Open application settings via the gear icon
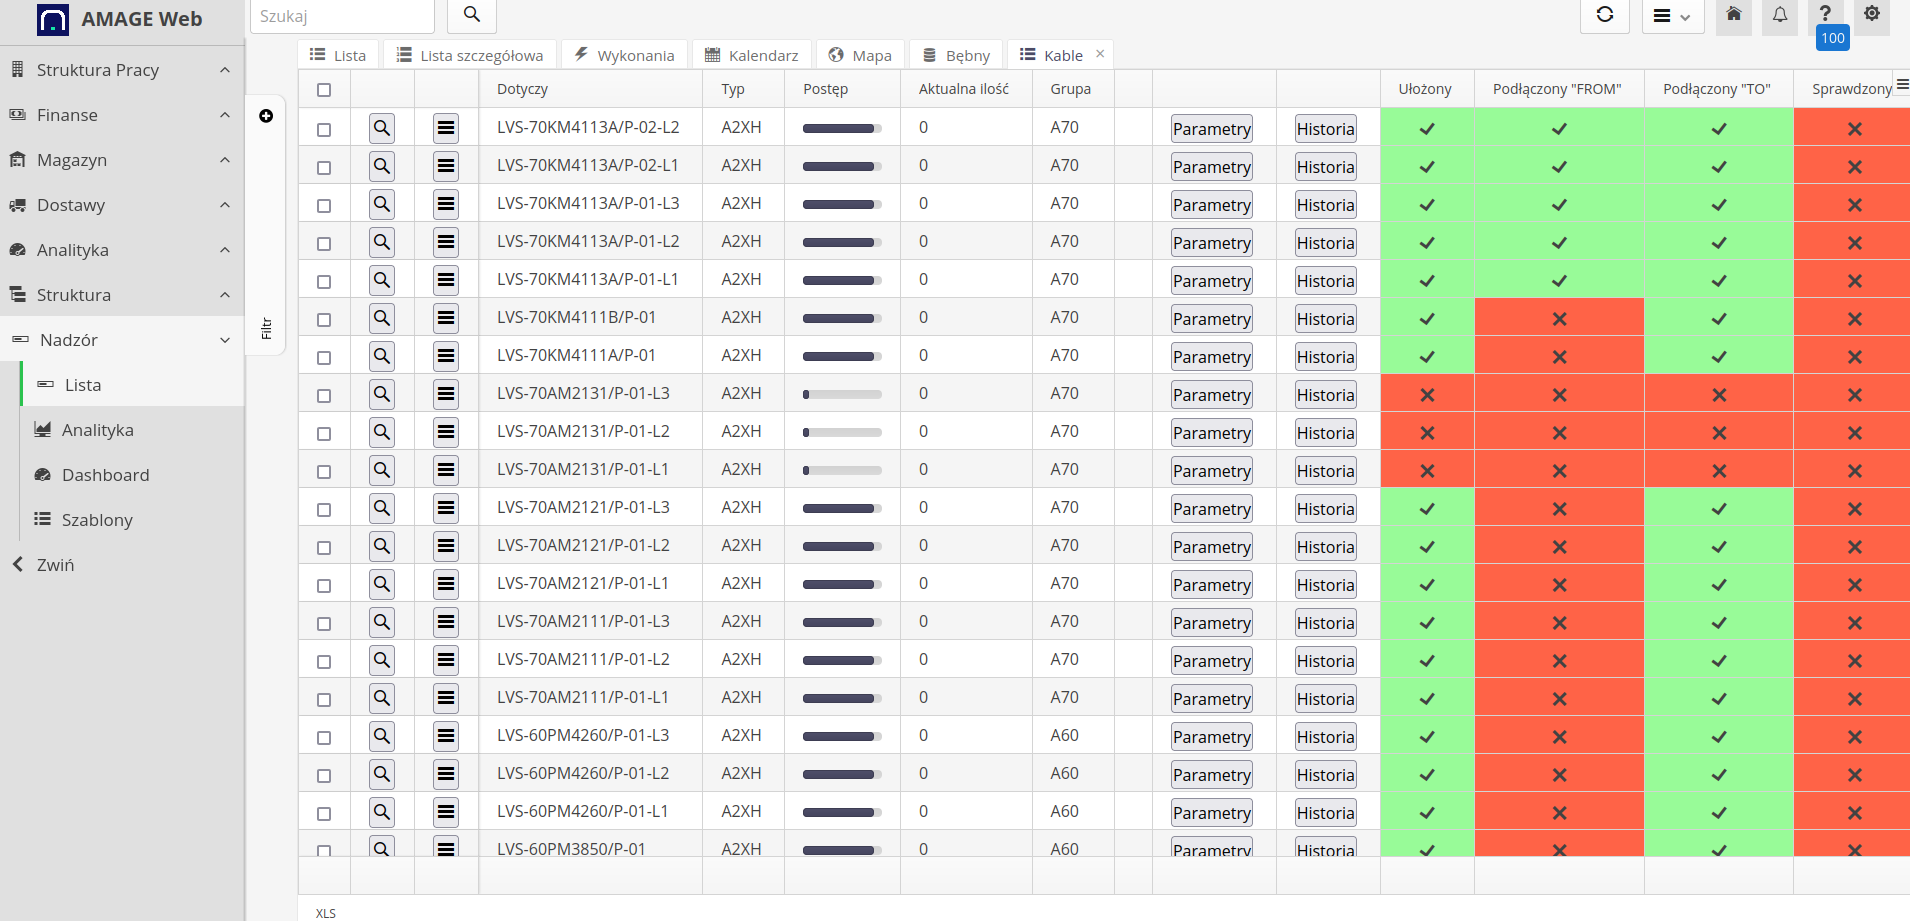 tap(1873, 16)
